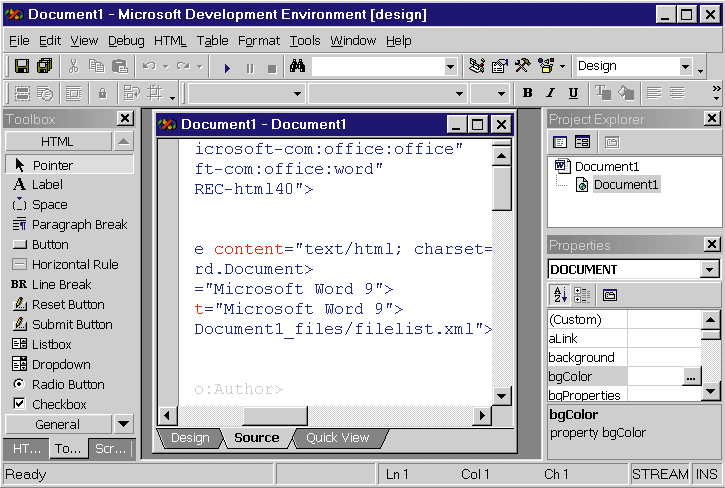Select the Radio Button toolbox item
Screen dimensions: 725x488
tap(67, 384)
